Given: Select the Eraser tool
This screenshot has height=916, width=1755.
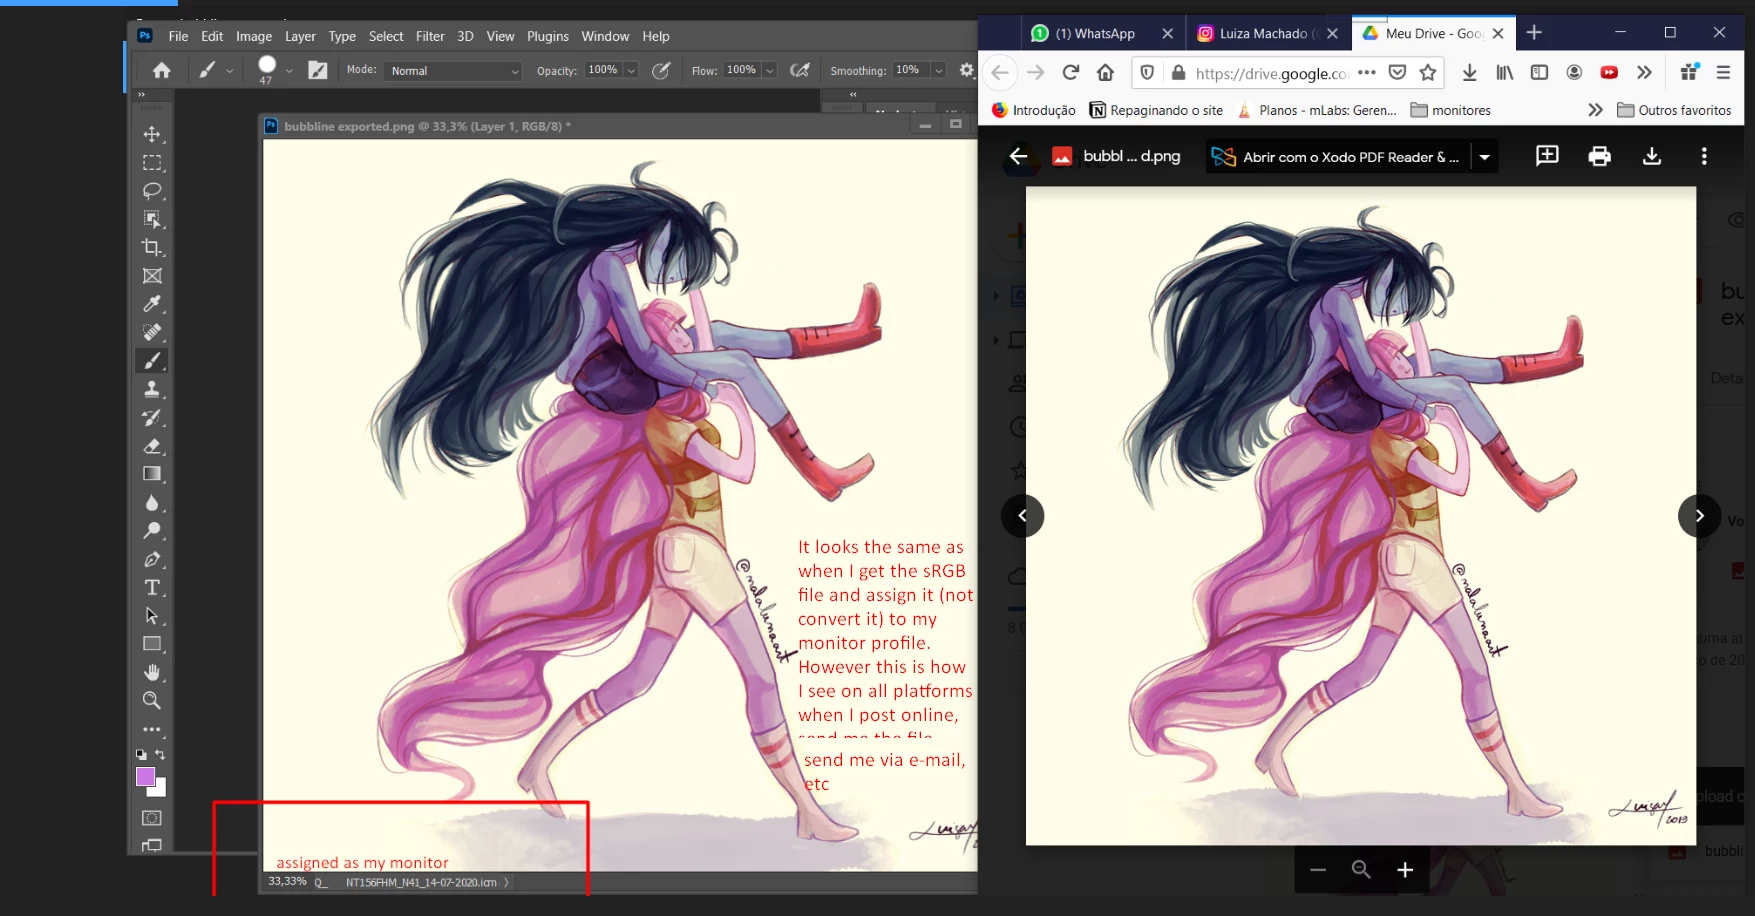Looking at the screenshot, I should [x=152, y=446].
